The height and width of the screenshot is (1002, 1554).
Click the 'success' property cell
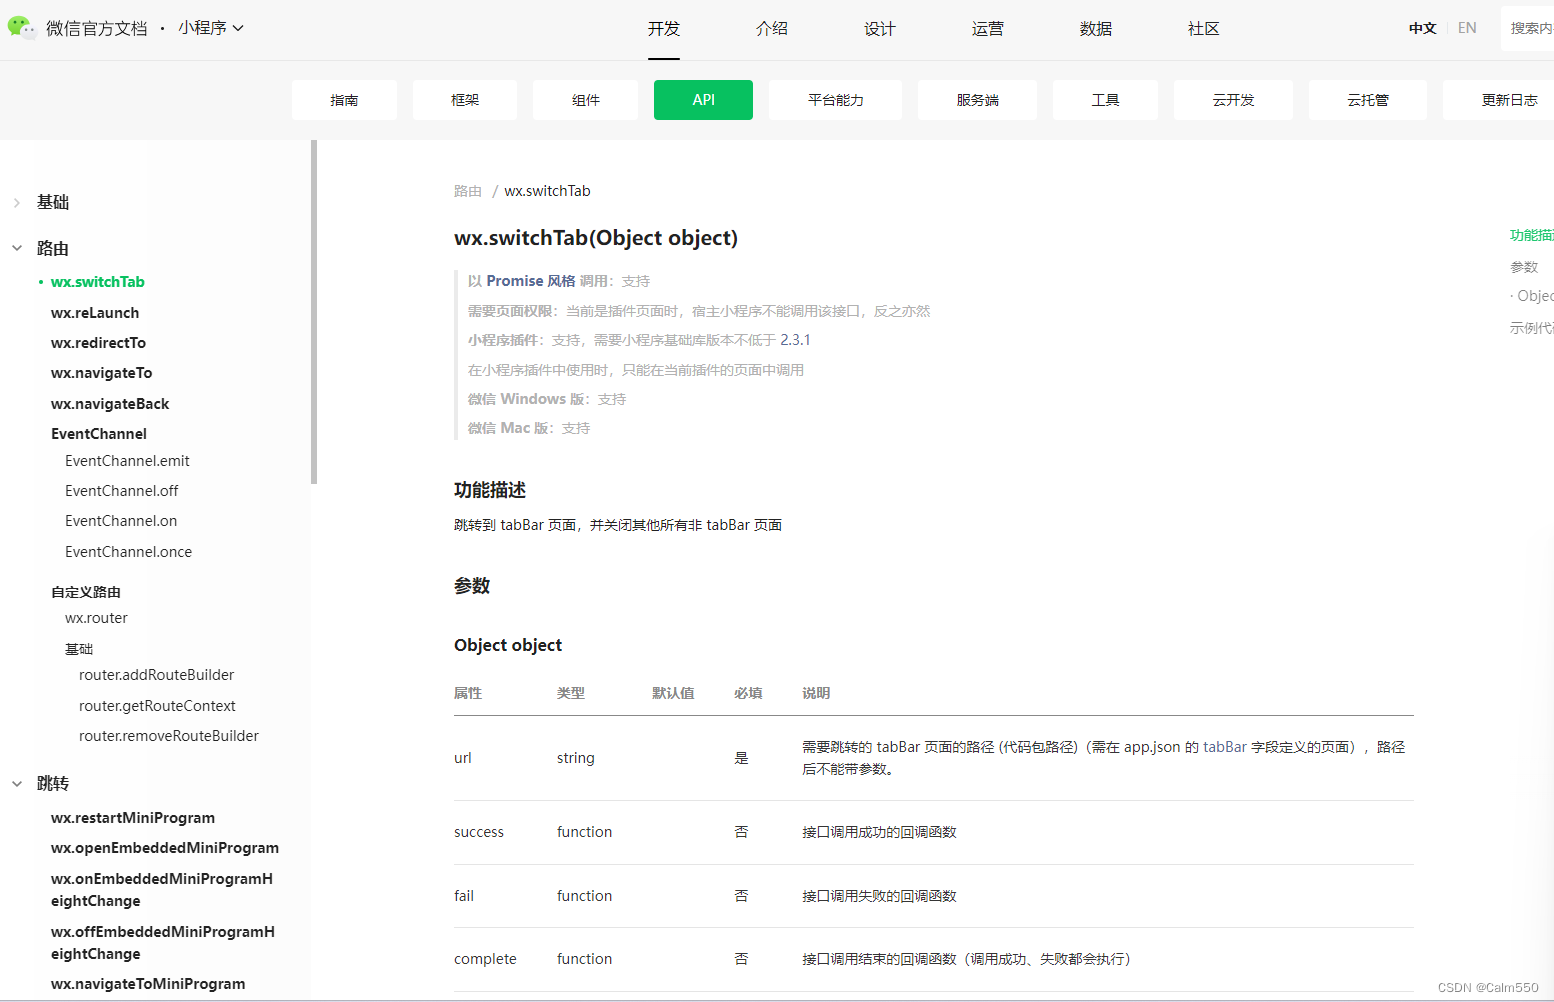(479, 832)
